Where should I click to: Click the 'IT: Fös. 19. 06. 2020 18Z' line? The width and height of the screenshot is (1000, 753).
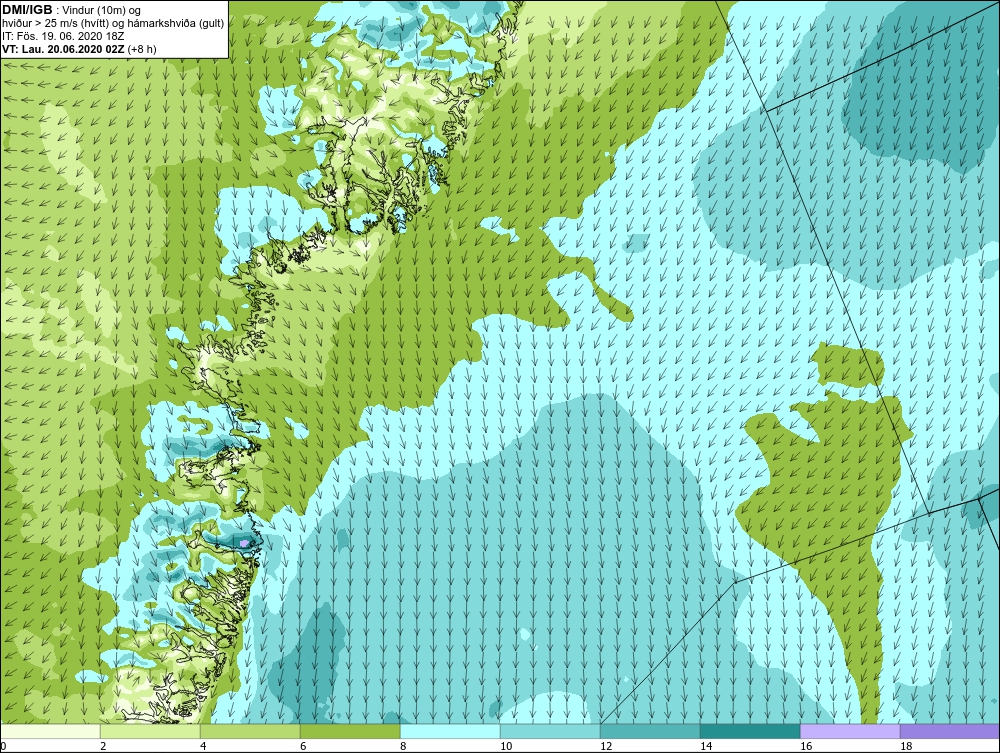click(x=63, y=36)
